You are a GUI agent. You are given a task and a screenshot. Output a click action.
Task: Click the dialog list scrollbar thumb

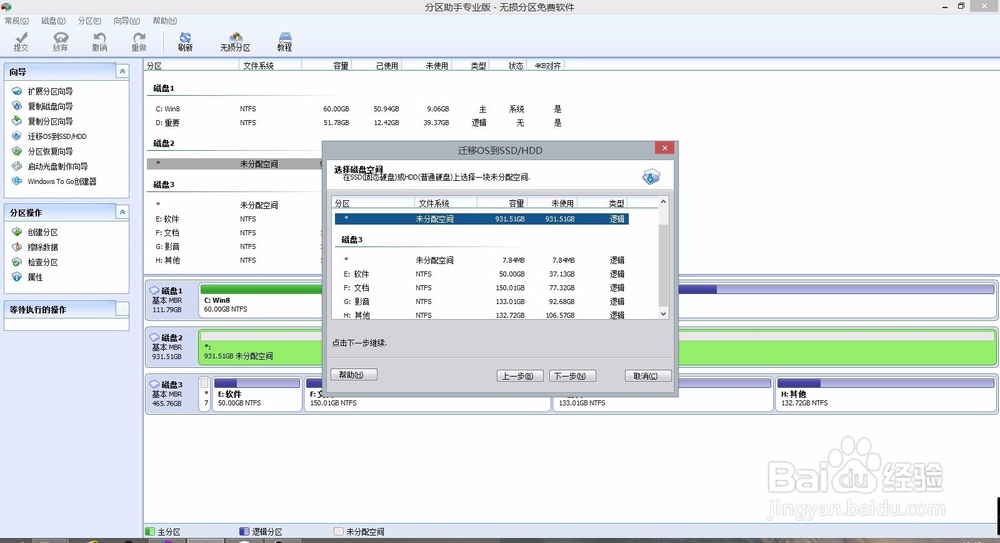(663, 265)
